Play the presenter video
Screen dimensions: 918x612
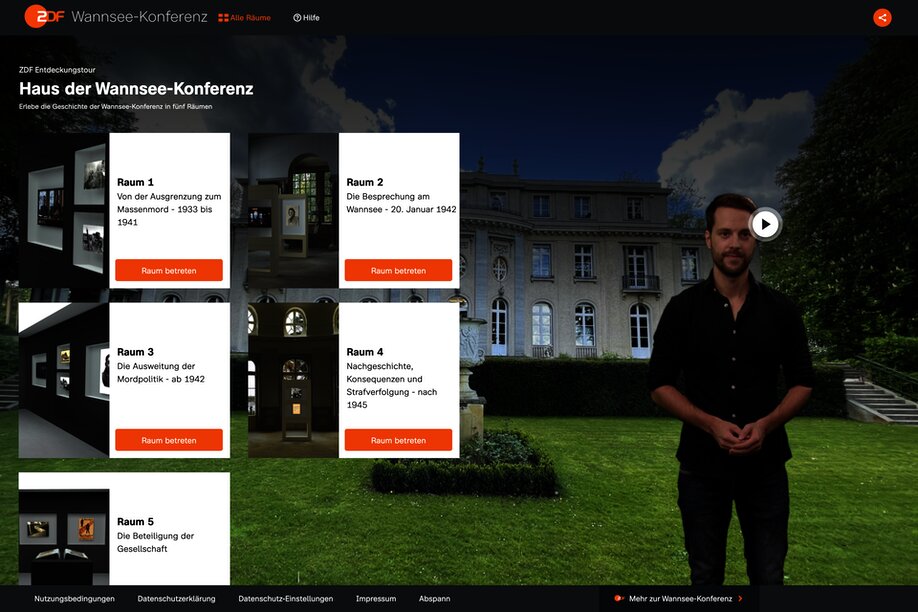point(765,224)
